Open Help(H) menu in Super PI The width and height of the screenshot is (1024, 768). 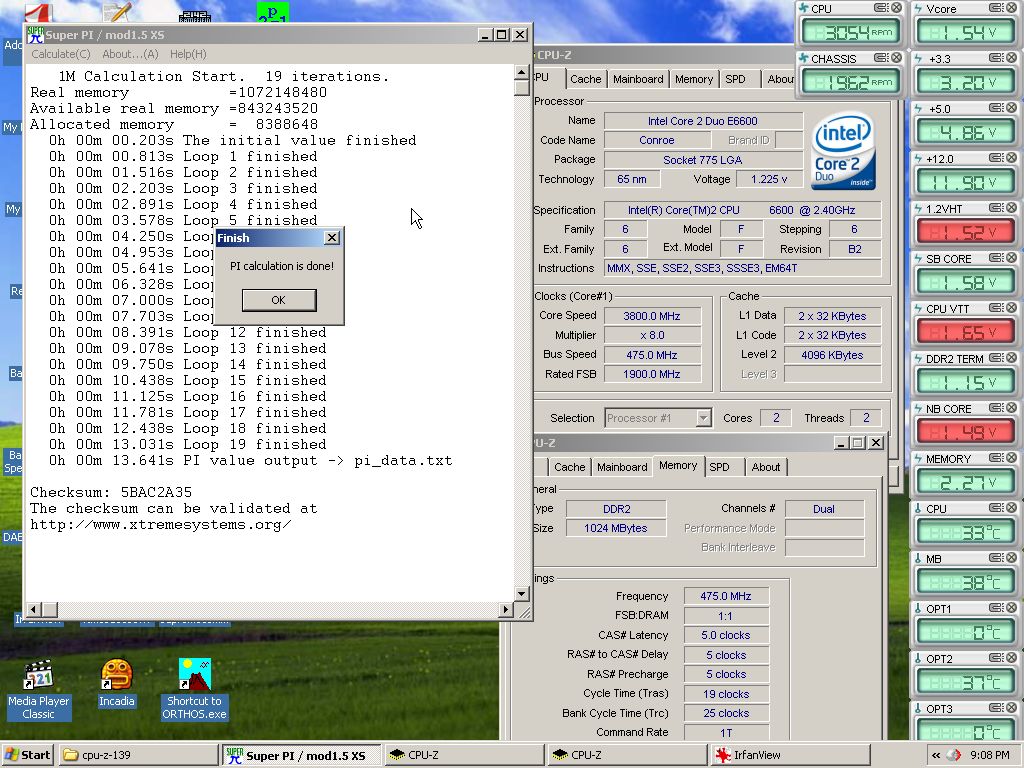click(188, 54)
